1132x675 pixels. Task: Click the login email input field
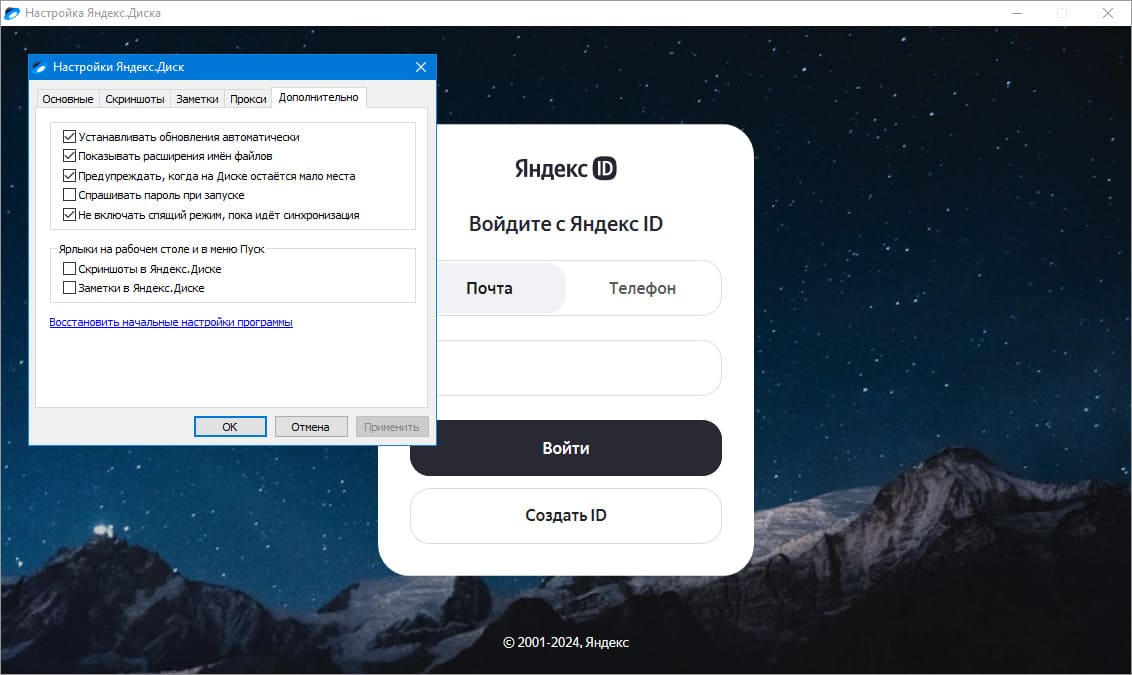click(x=579, y=368)
